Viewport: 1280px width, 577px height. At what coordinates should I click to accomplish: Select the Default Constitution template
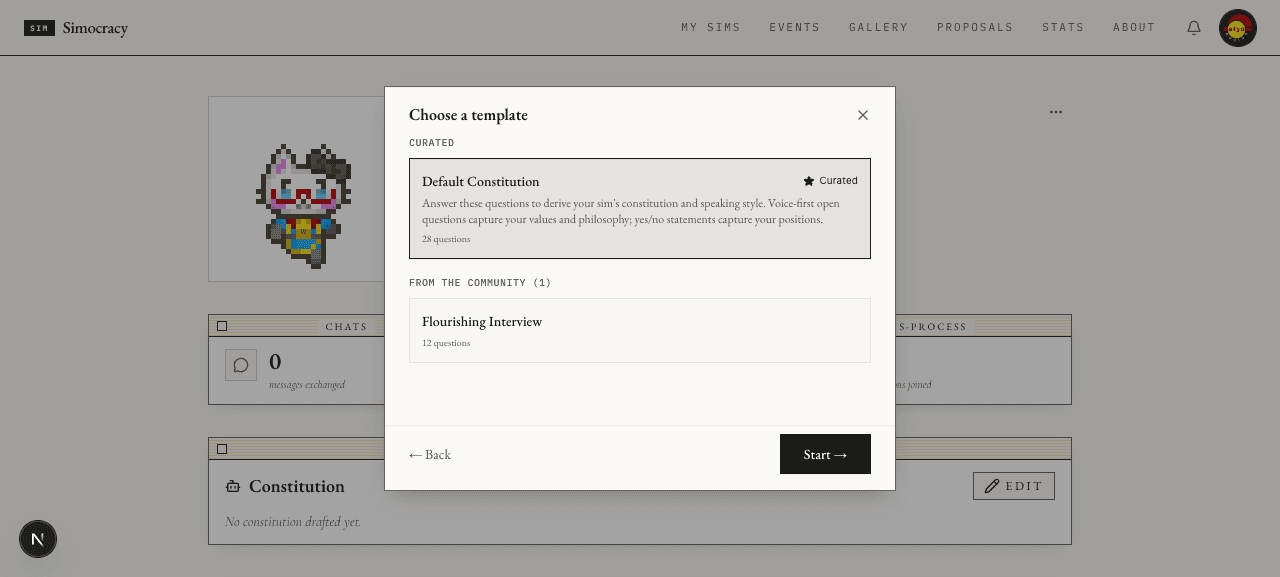point(640,208)
